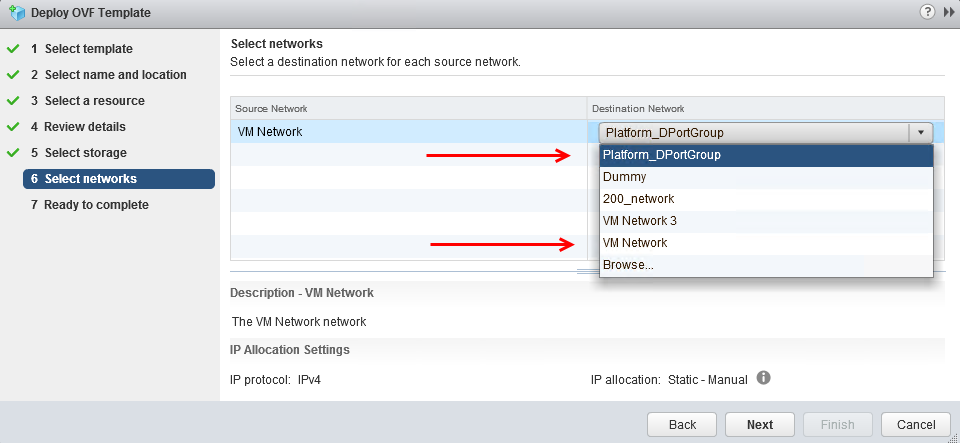This screenshot has width=960, height=443.
Task: Open the Destination Network dropdown arrow
Action: click(920, 133)
